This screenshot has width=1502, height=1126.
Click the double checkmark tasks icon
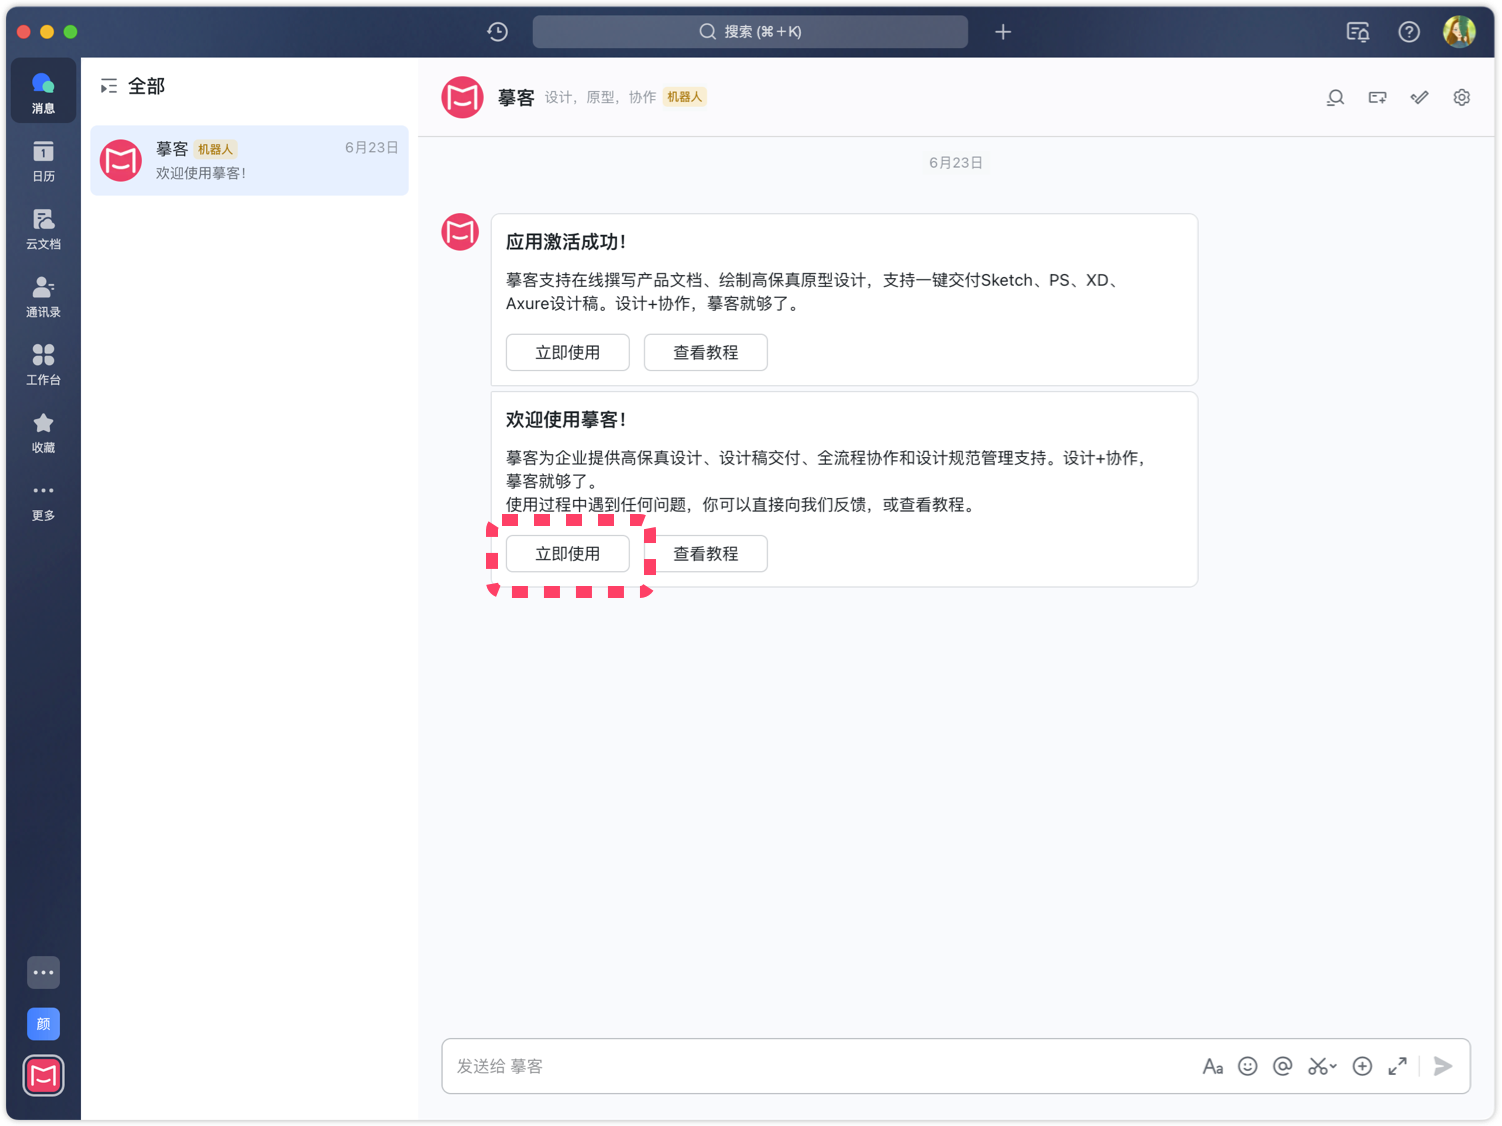pyautogui.click(x=1419, y=98)
